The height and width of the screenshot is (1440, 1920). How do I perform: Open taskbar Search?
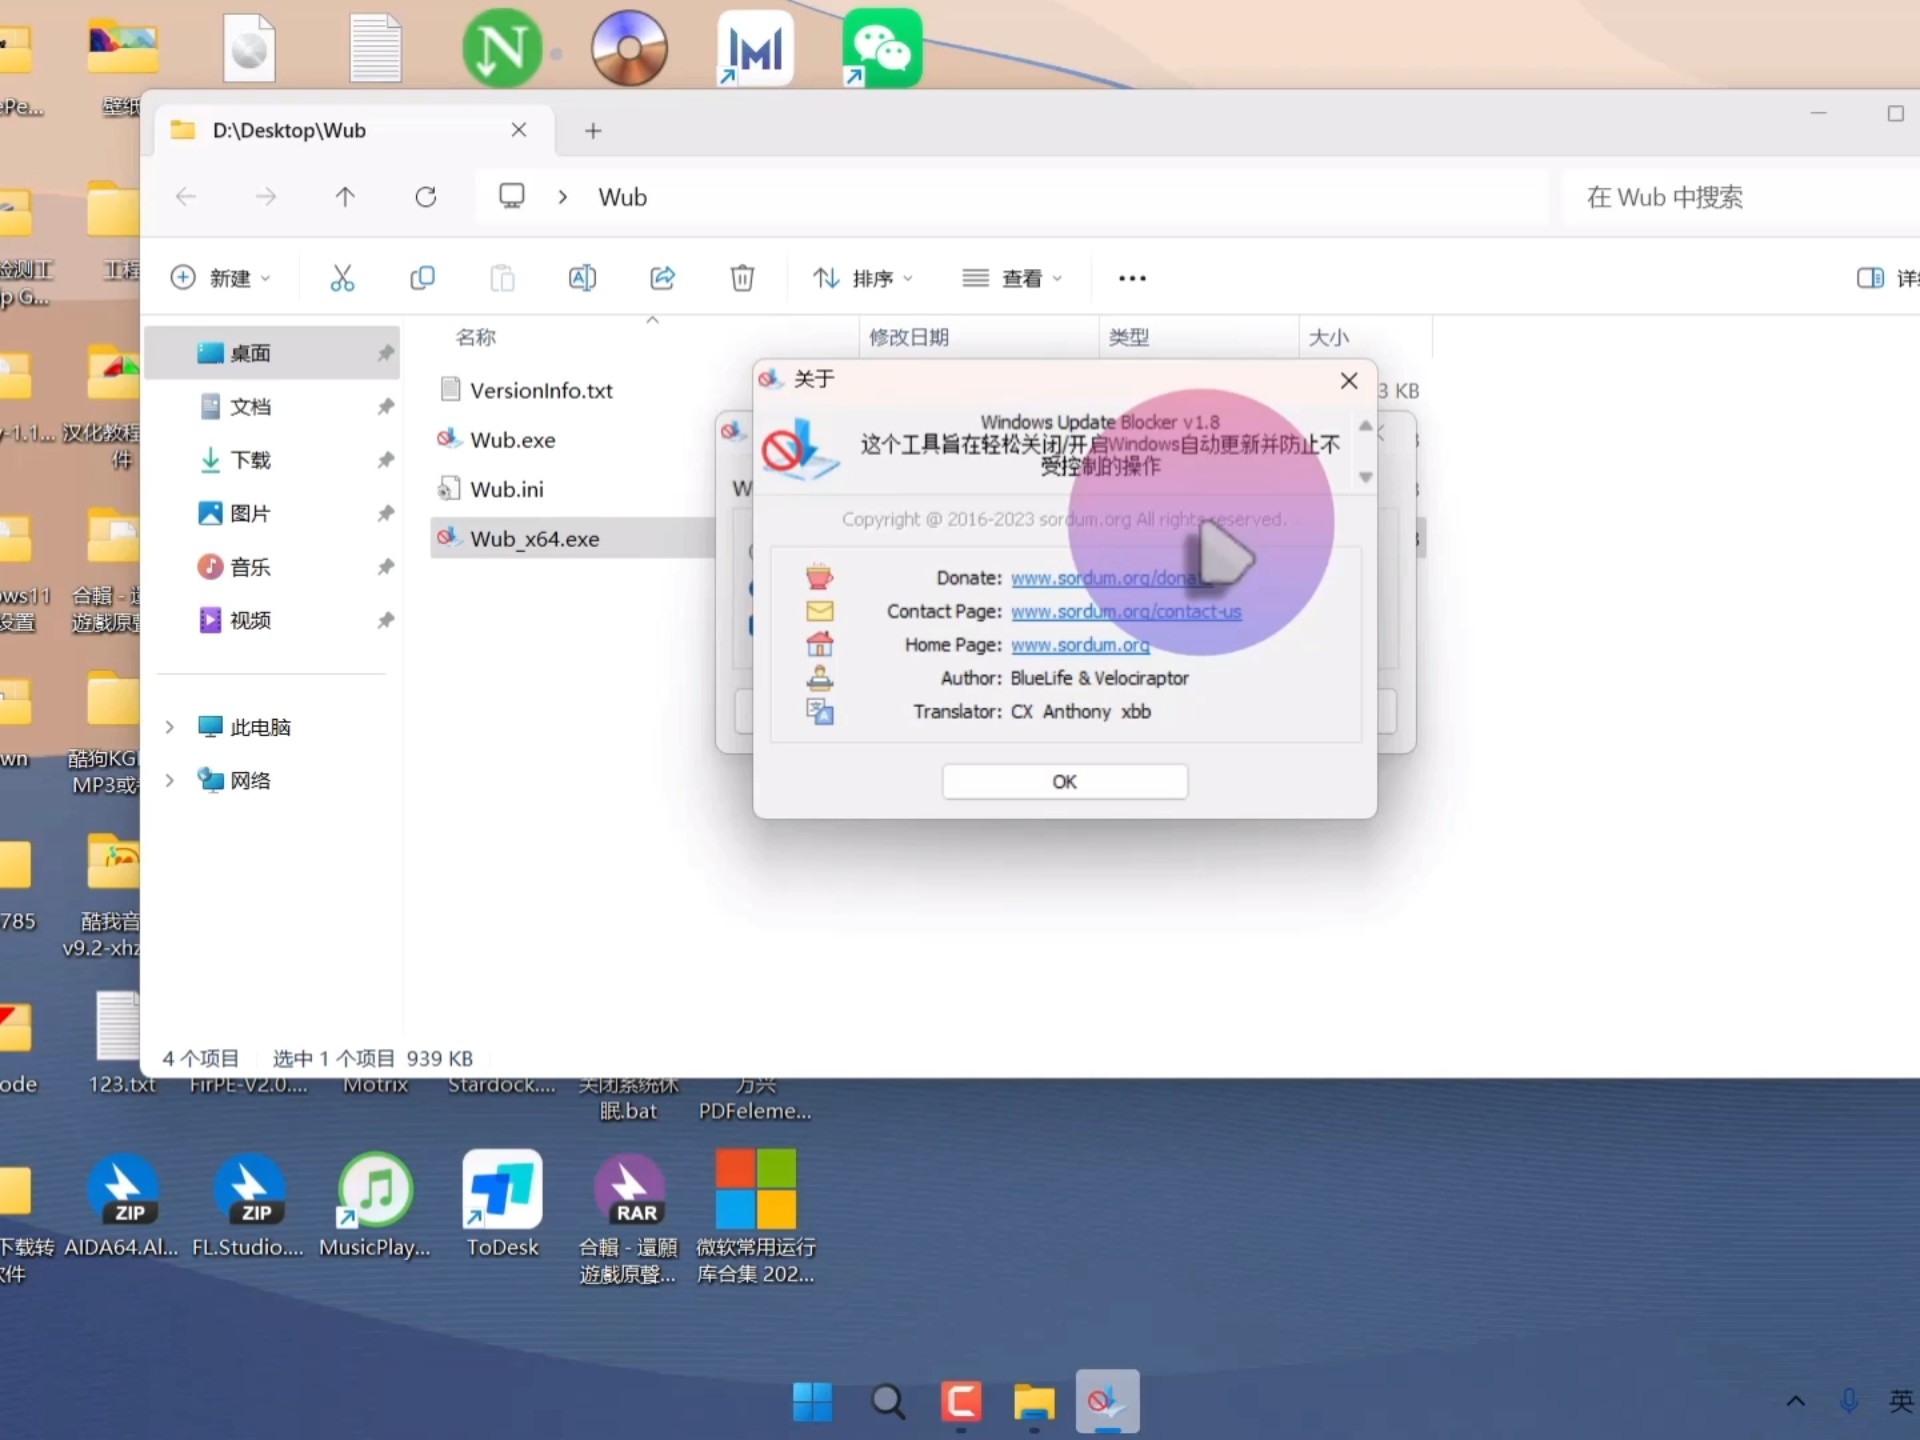click(887, 1402)
